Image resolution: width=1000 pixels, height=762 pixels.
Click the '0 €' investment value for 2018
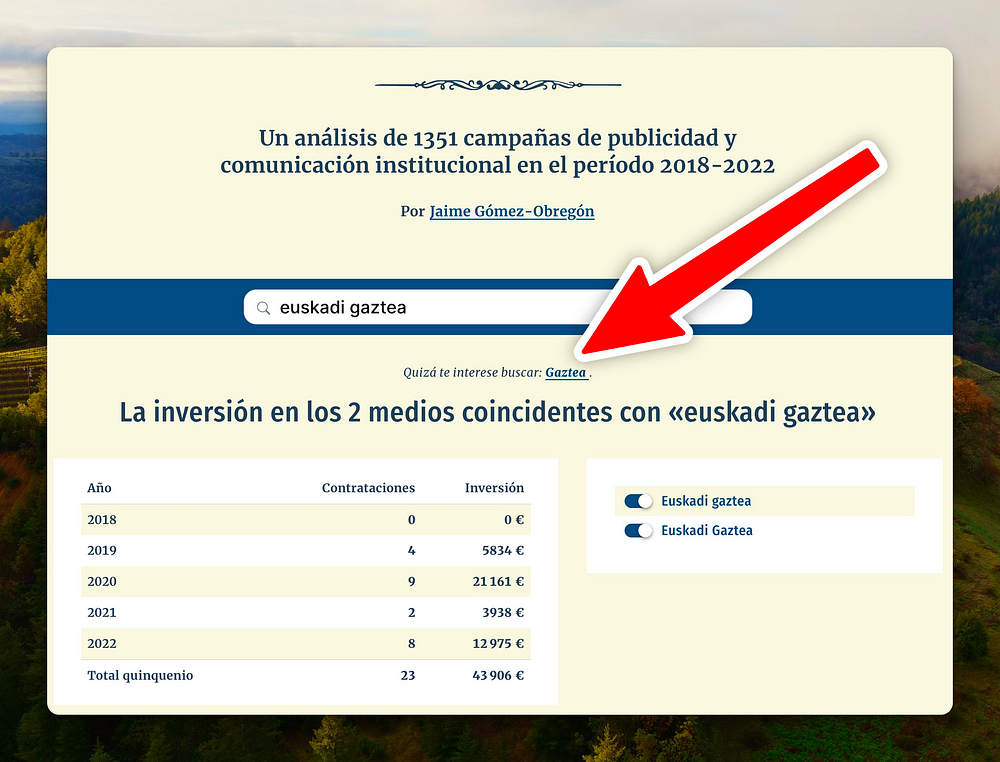pyautogui.click(x=514, y=520)
